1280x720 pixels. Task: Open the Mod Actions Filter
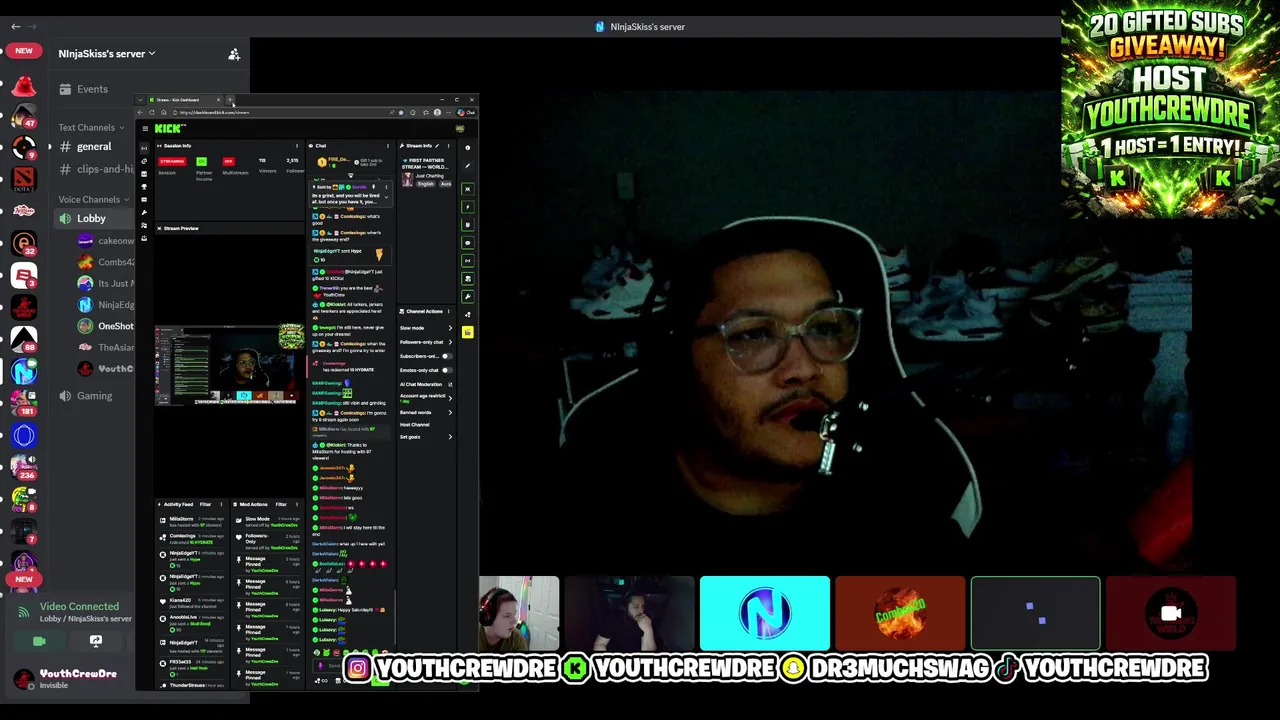tap(281, 504)
